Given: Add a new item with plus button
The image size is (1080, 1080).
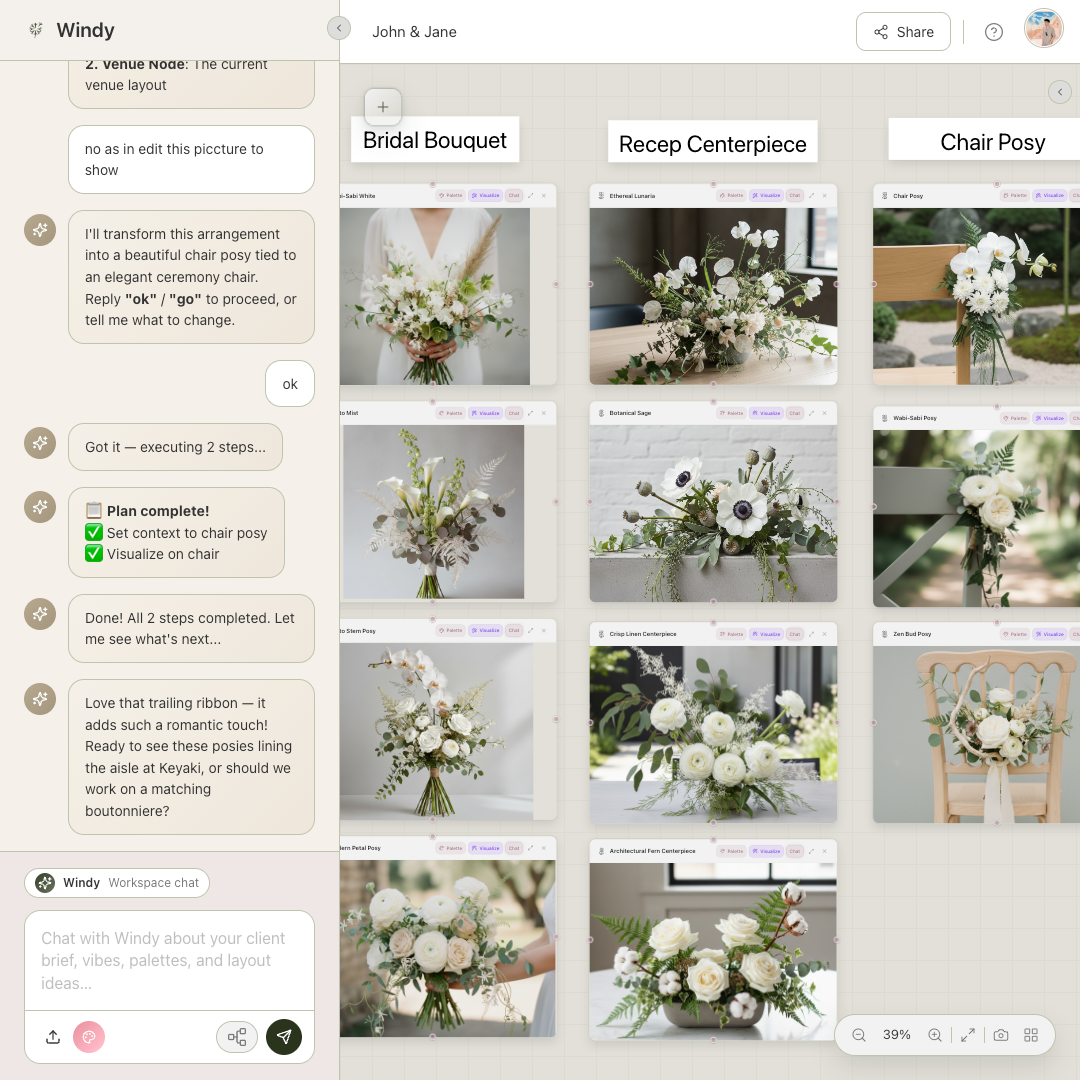Looking at the screenshot, I should pyautogui.click(x=383, y=107).
